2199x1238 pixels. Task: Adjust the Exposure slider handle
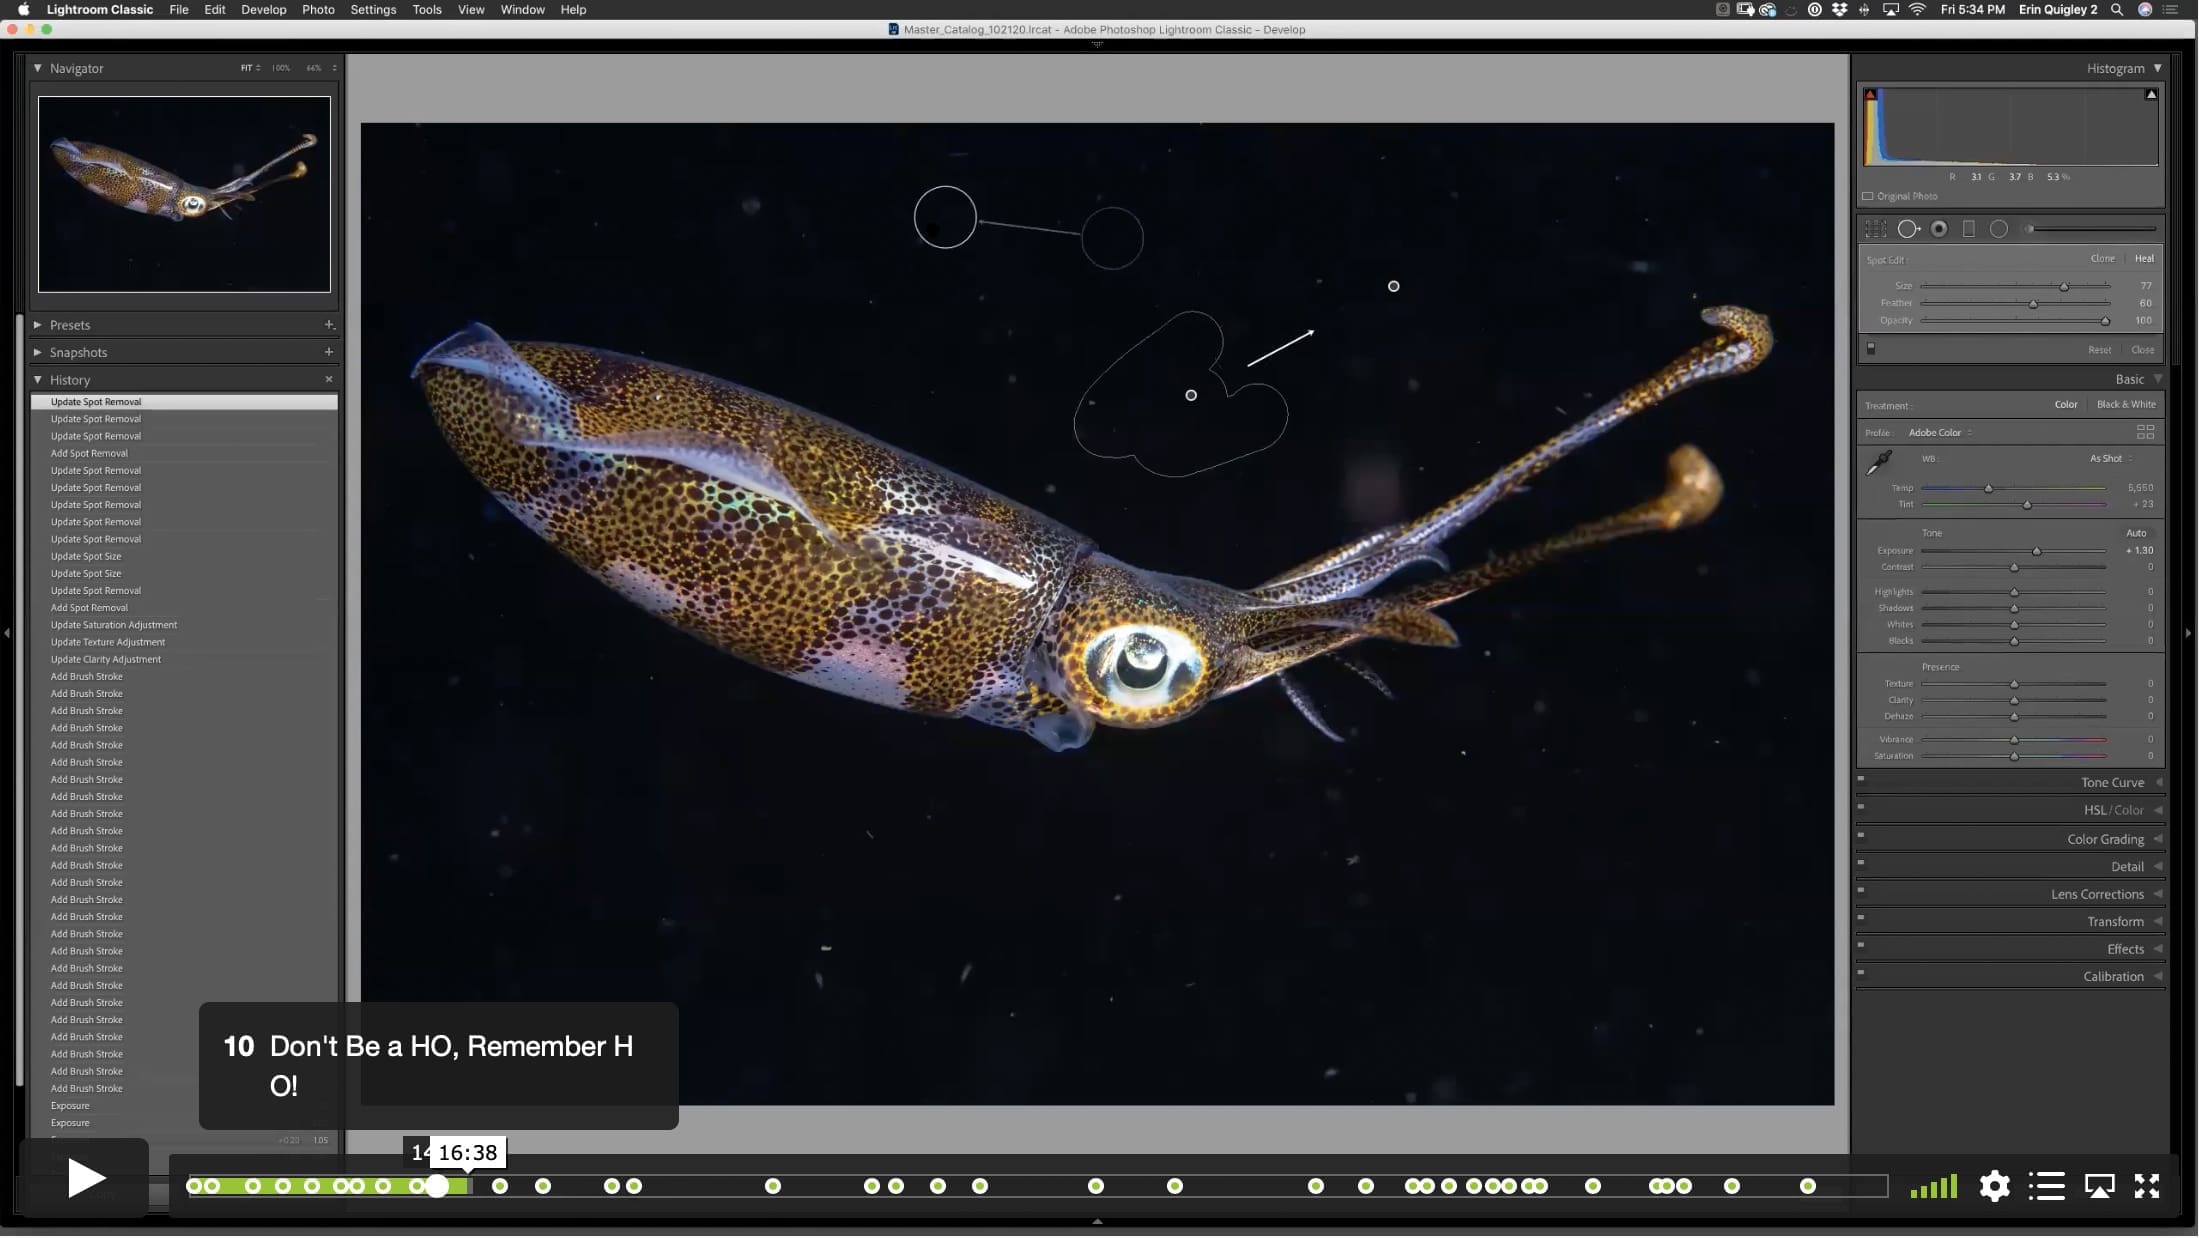coord(2036,551)
